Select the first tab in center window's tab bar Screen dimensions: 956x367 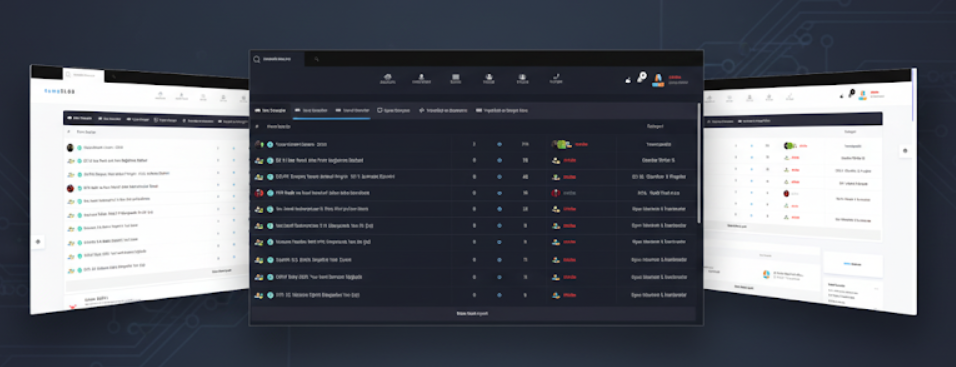(x=270, y=110)
